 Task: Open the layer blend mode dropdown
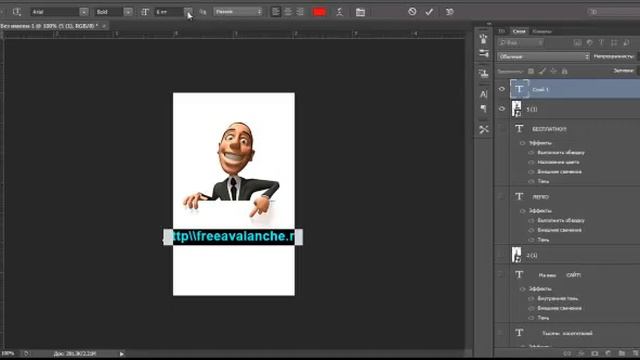tap(544, 57)
